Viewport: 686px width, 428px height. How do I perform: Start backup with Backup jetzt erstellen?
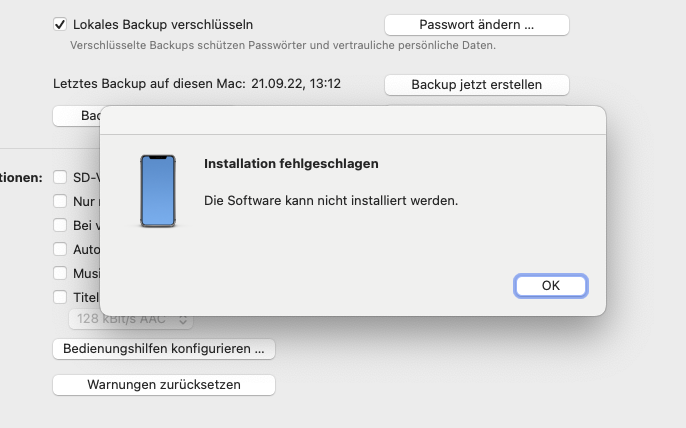click(476, 85)
